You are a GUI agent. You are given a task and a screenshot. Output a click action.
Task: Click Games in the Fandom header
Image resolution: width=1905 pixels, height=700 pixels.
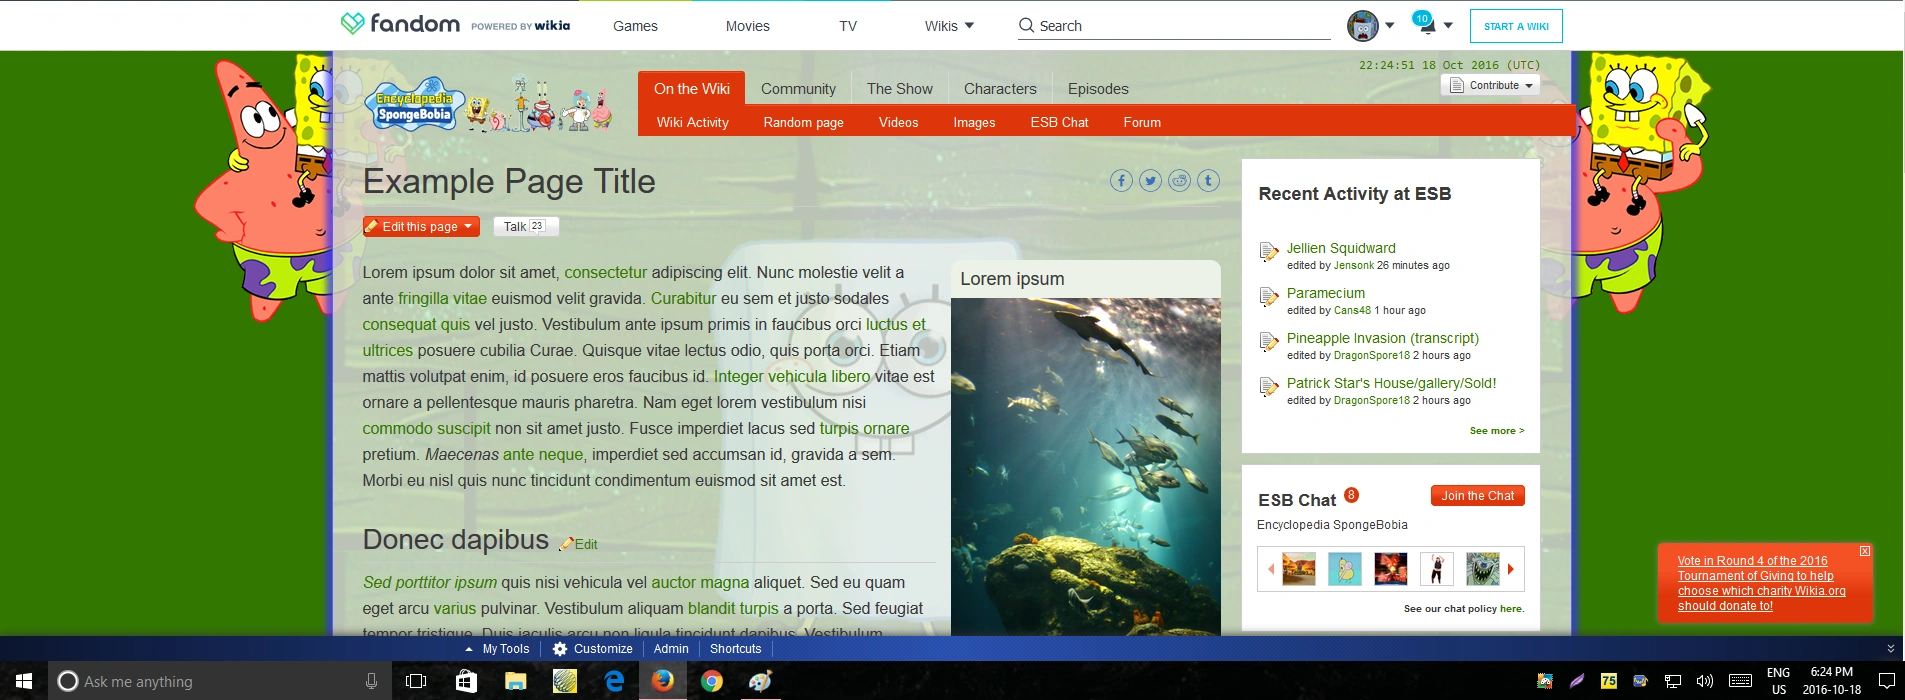click(x=635, y=26)
